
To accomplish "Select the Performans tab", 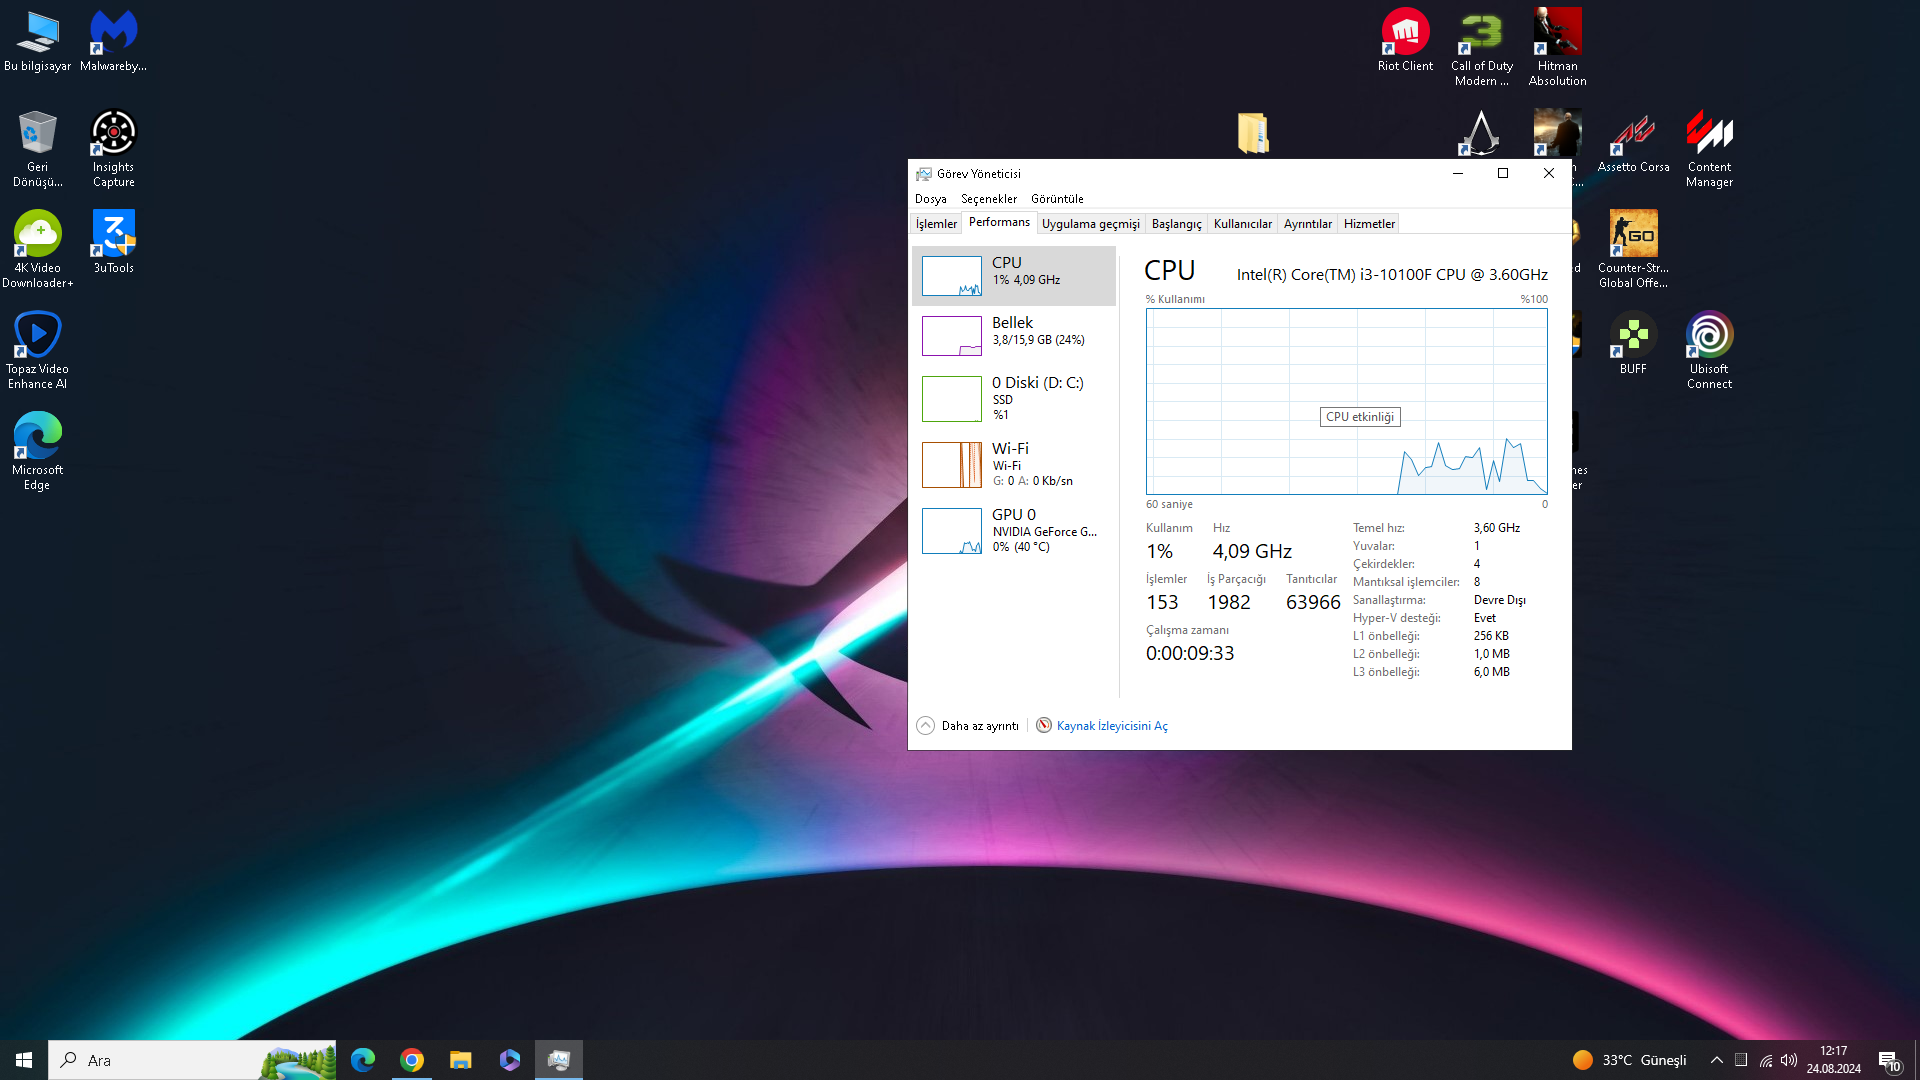I will tap(999, 222).
